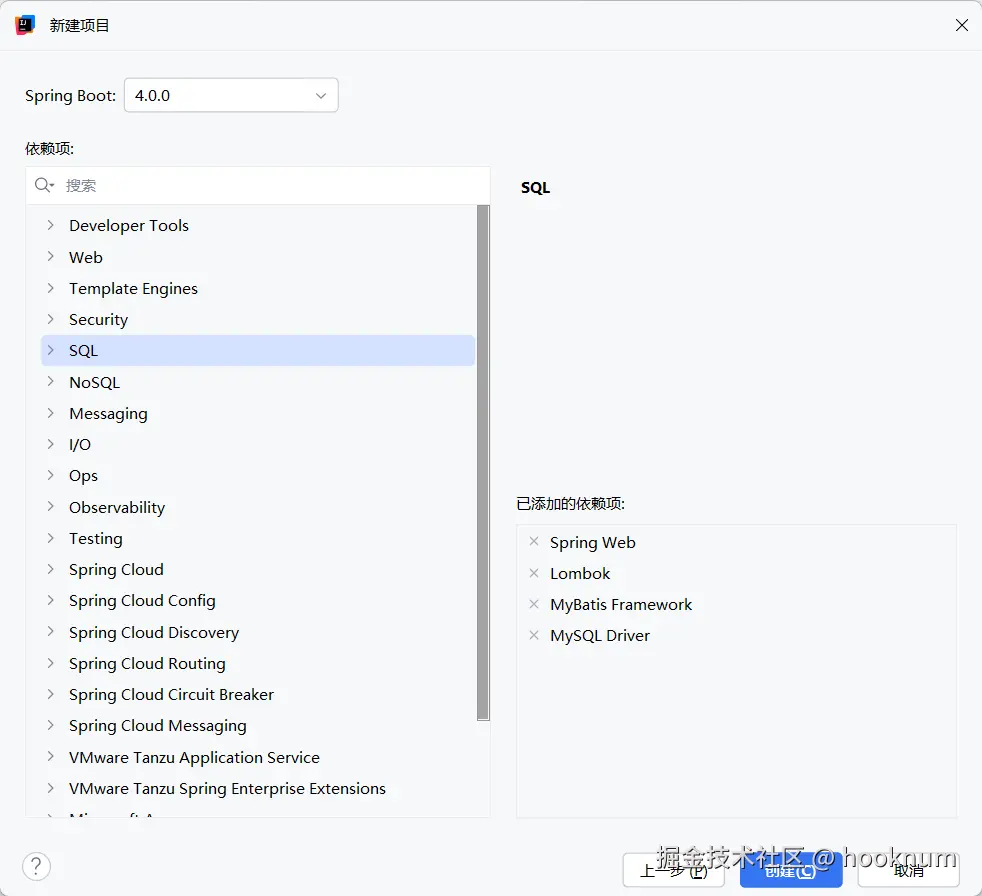Image resolution: width=982 pixels, height=896 pixels.
Task: Select the I/O tree item
Action: [80, 445]
